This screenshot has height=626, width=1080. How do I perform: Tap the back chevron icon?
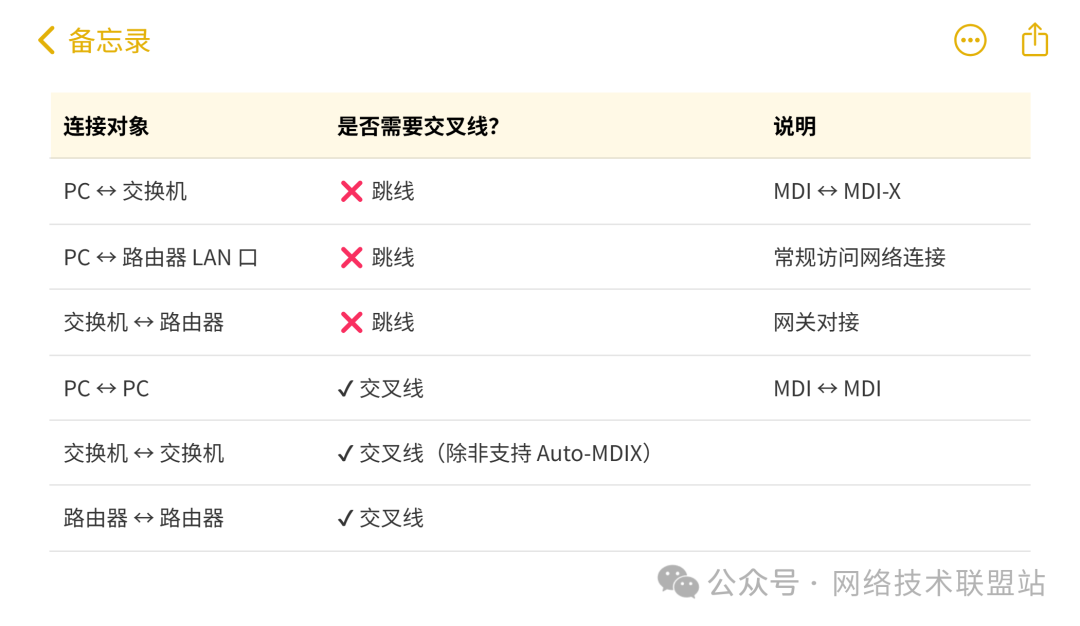coord(46,41)
